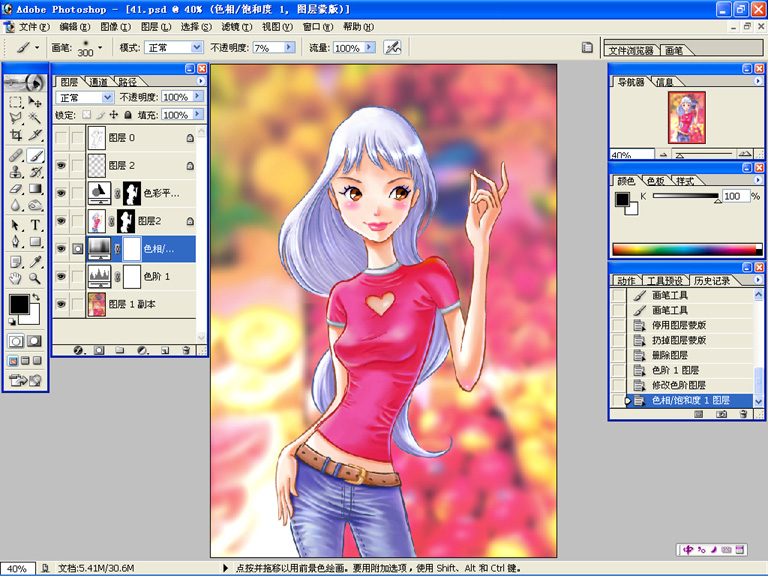This screenshot has height=576, width=768.
Task: Select the History Brush tool
Action: [35, 172]
